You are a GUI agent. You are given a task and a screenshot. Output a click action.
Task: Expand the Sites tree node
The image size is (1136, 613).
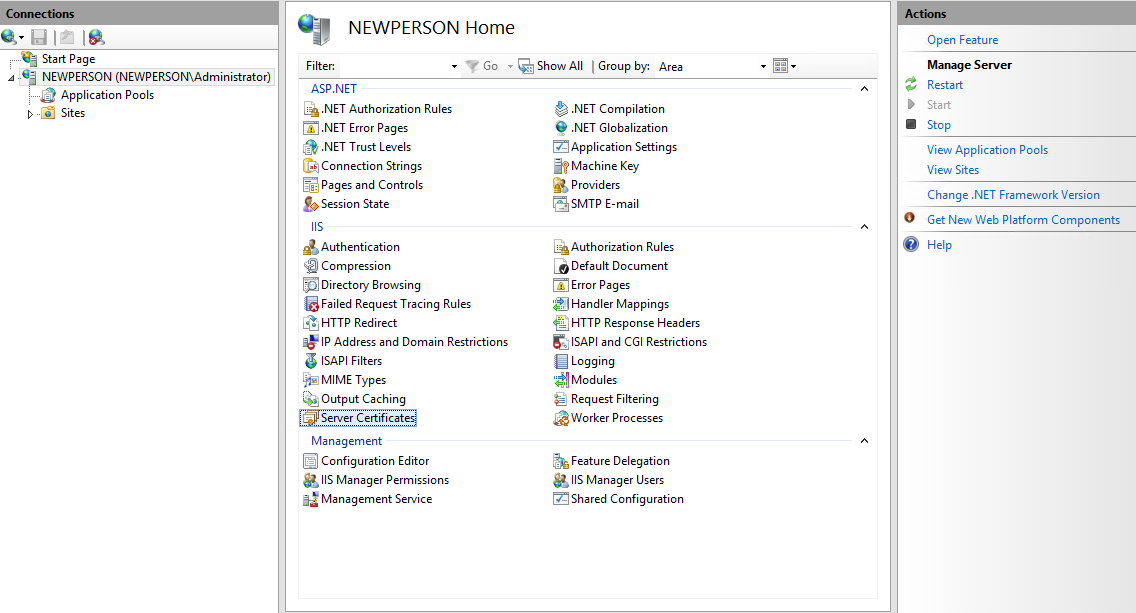point(30,112)
